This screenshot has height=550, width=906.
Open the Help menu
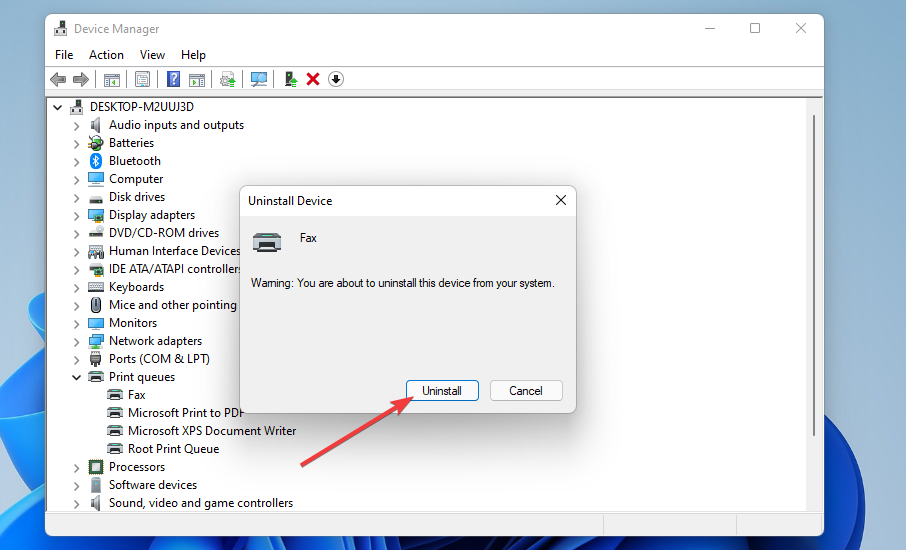pos(193,55)
